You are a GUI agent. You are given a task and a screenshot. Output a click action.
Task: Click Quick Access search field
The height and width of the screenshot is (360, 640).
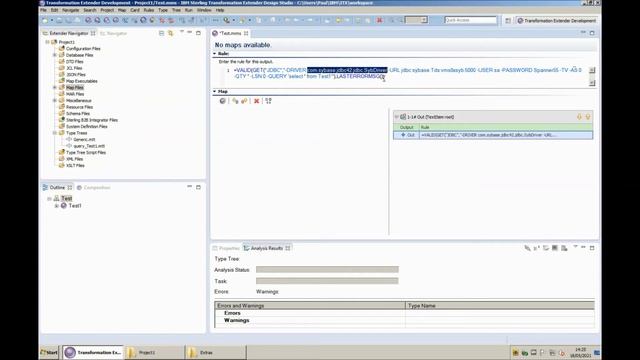pyautogui.click(x=470, y=20)
